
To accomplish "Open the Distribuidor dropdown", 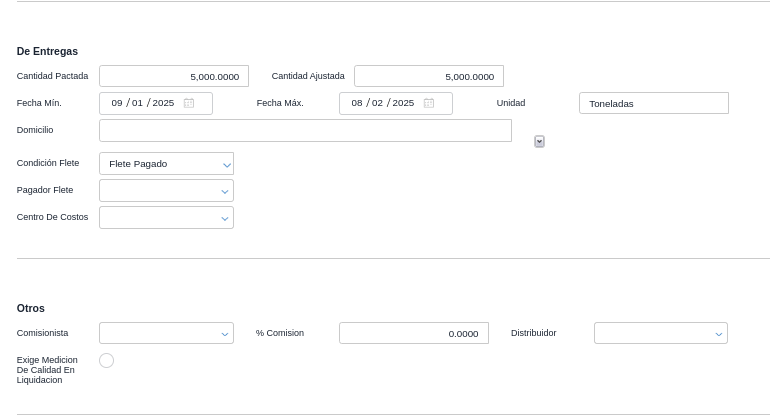I will click(x=660, y=334).
